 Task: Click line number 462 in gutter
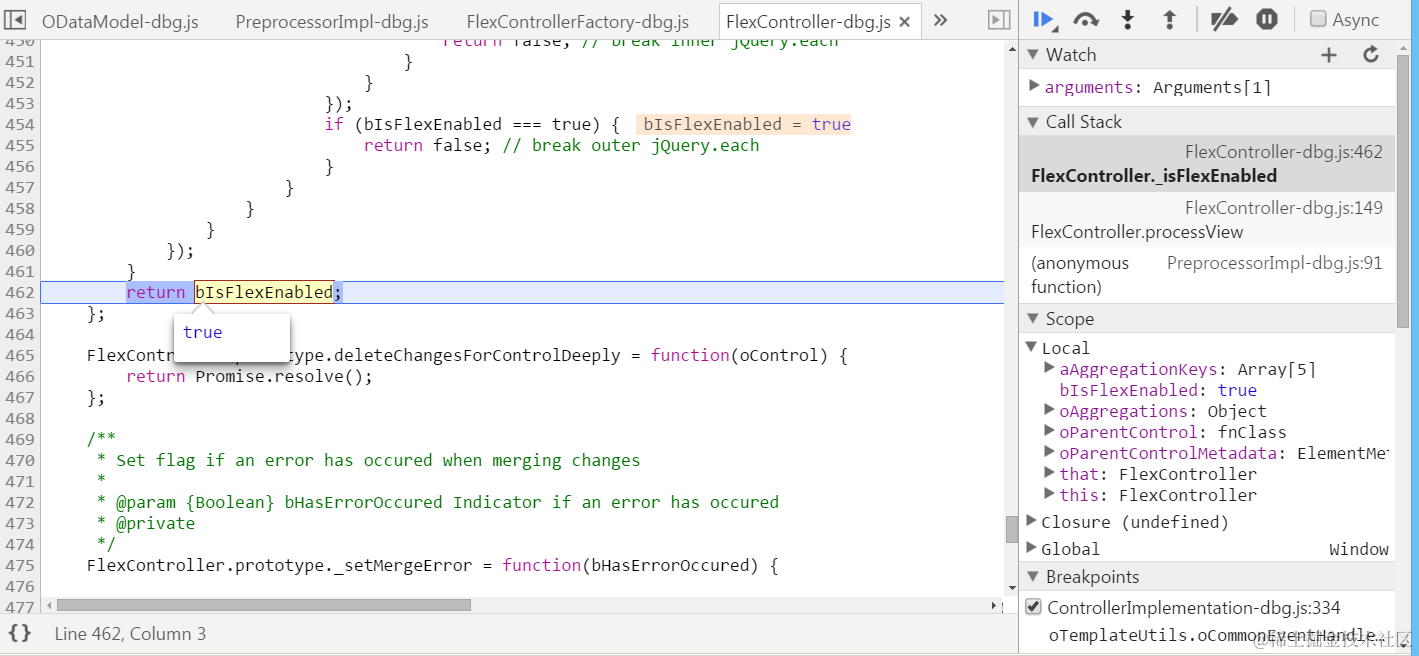(19, 292)
